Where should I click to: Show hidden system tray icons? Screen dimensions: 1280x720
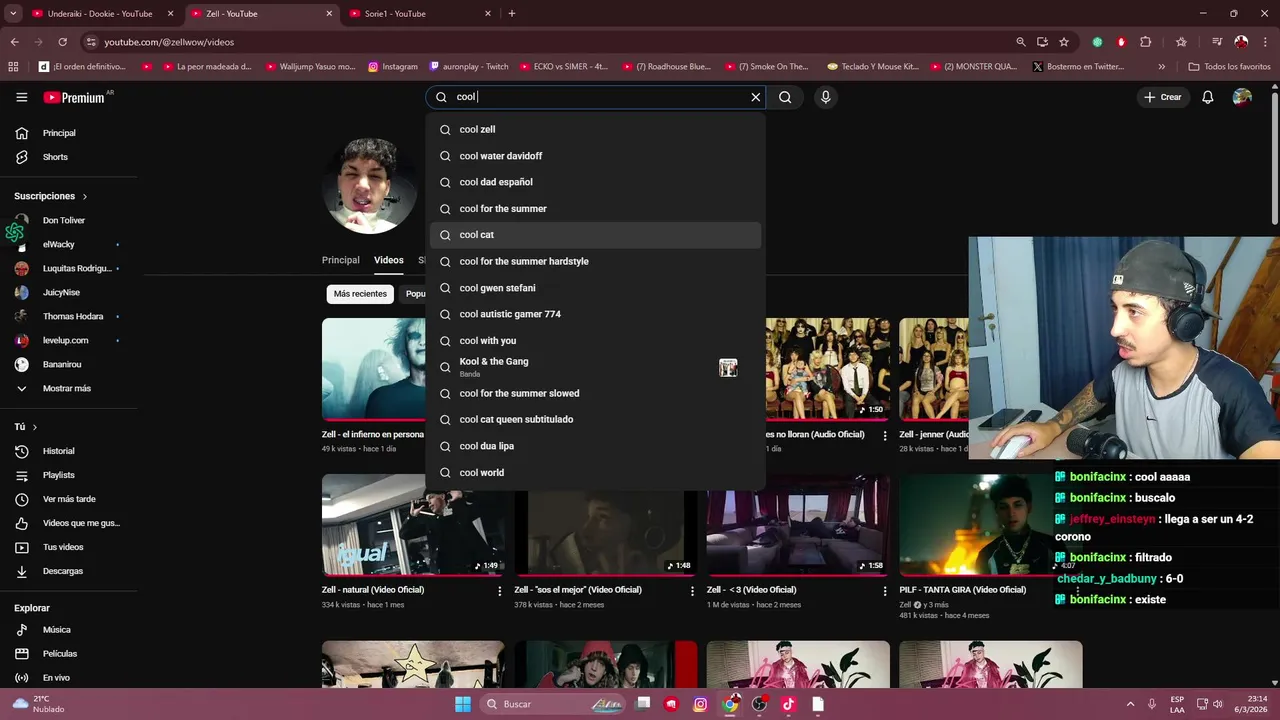click(x=1130, y=704)
